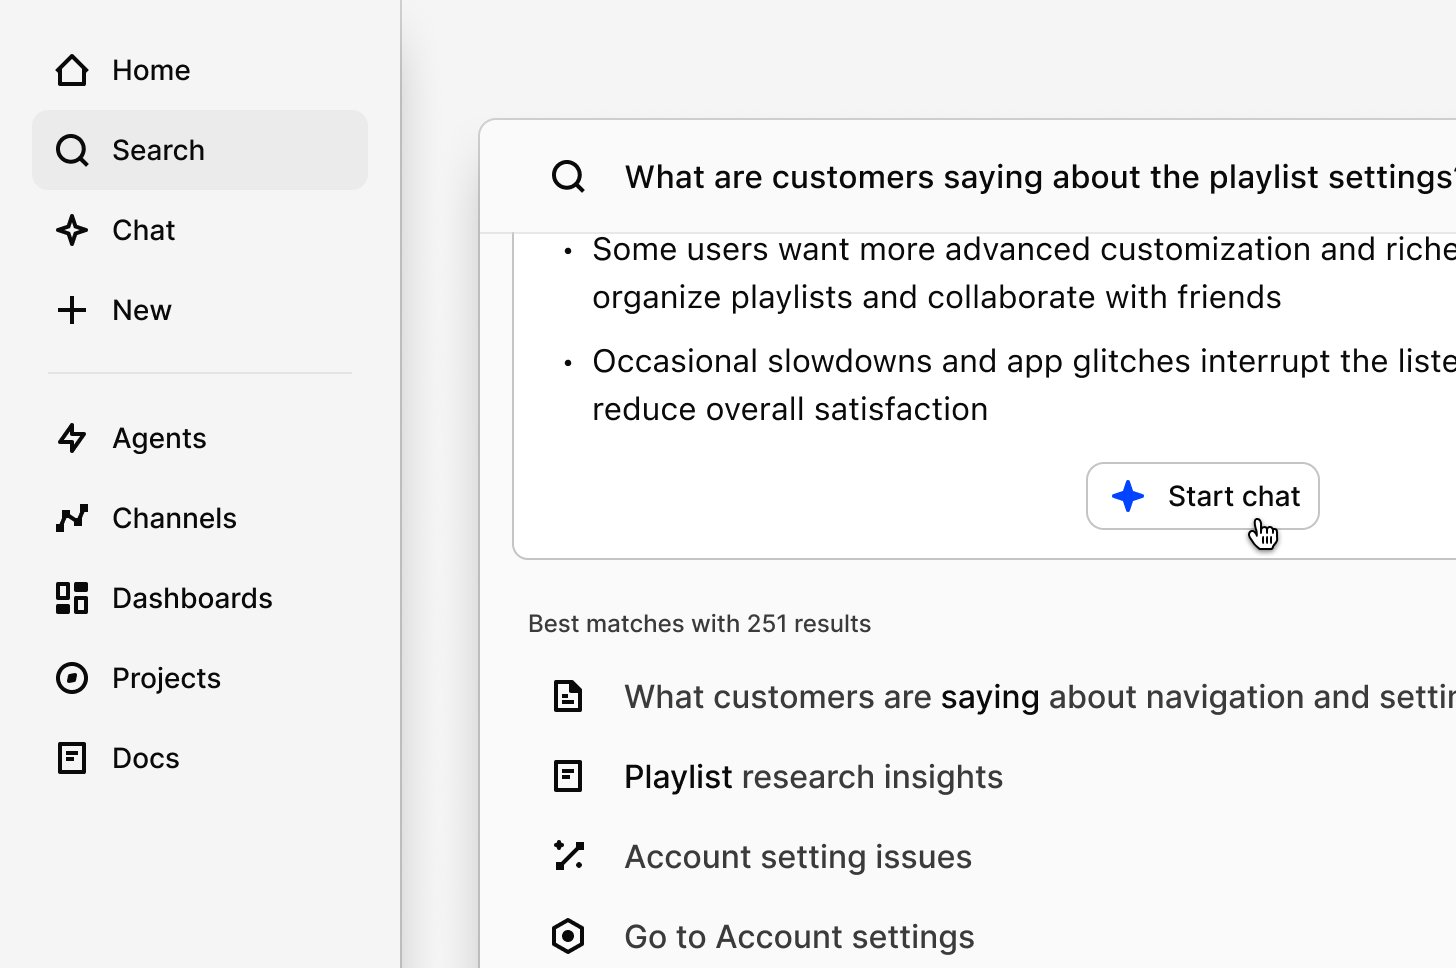
Task: Click the New plus icon
Action: [72, 310]
